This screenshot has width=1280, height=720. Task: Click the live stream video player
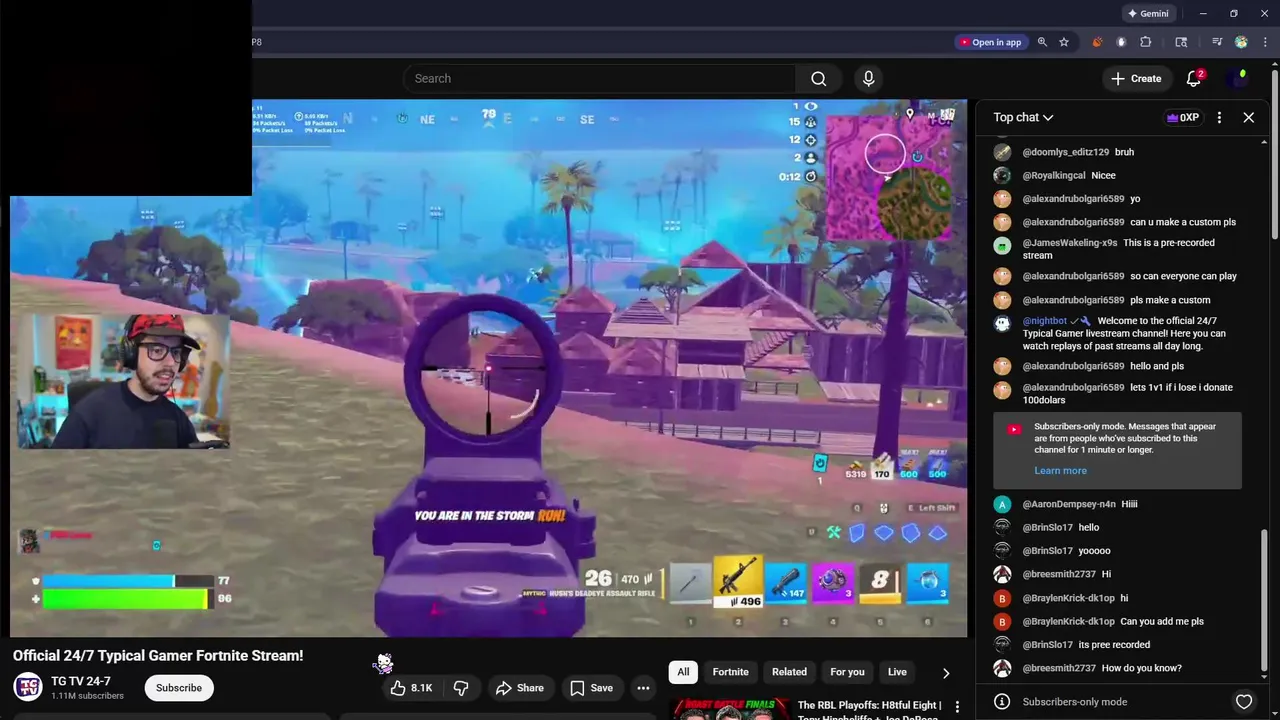(x=490, y=368)
